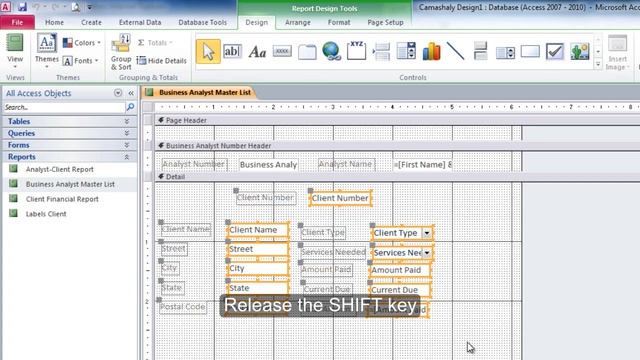Click the navigation pane Search box
Viewport: 640px width, 360px height.
64,107
